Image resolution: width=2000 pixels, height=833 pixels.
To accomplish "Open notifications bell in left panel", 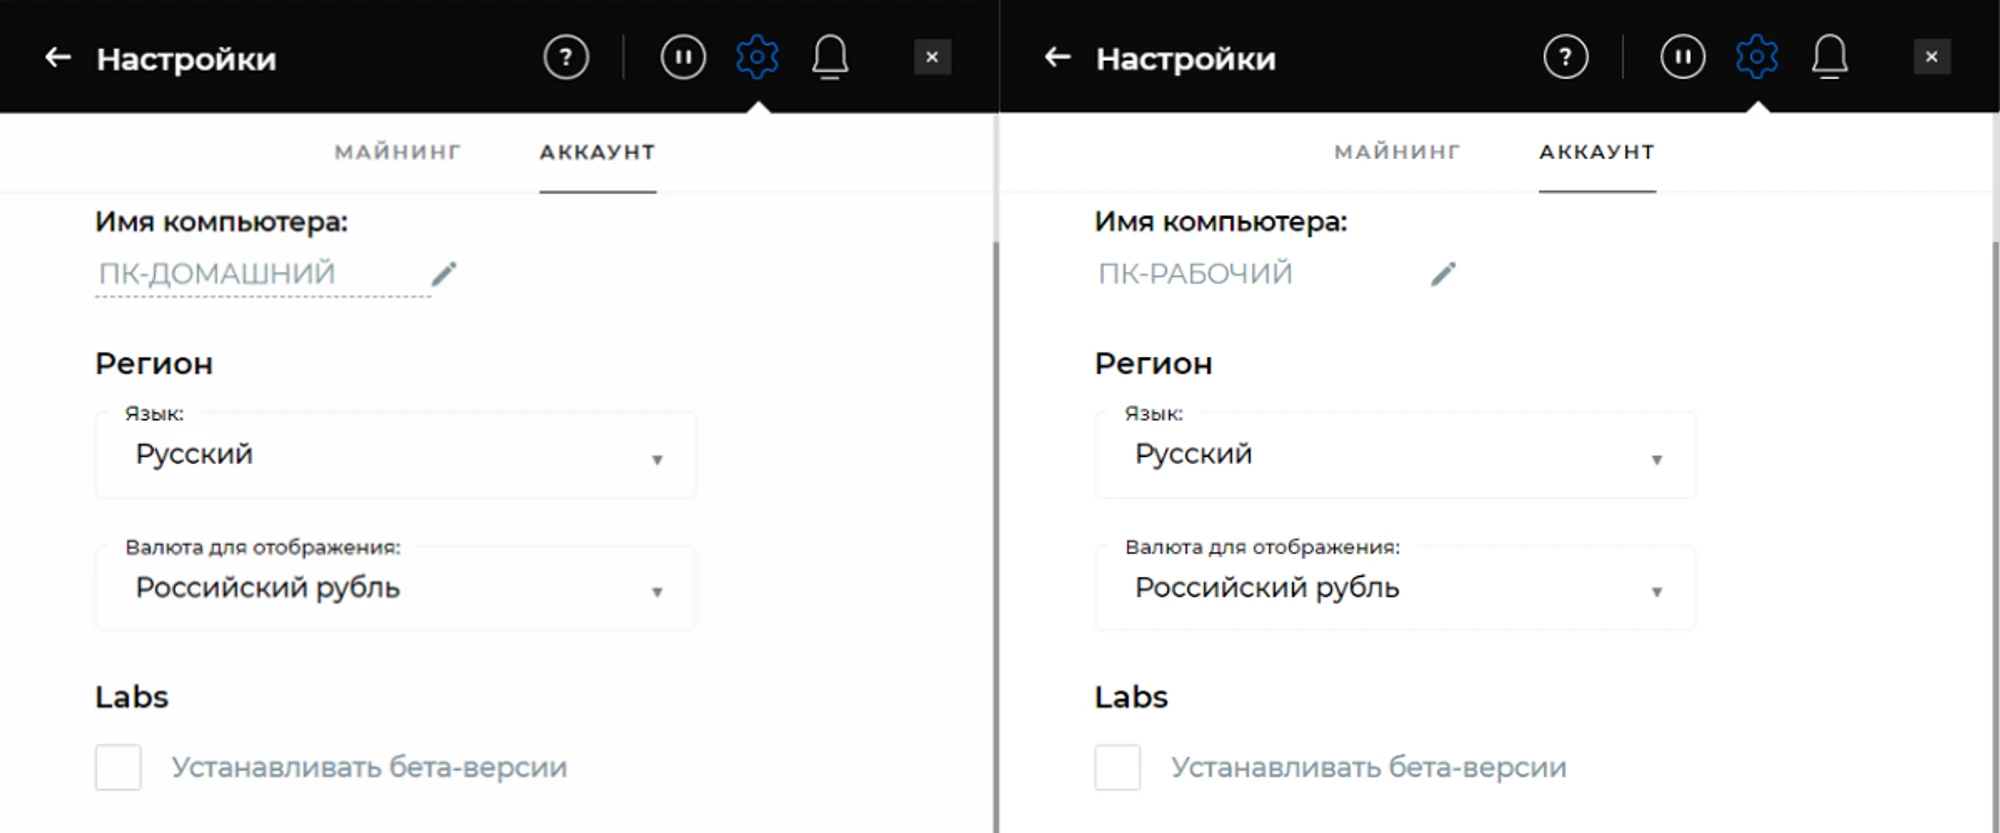I will tap(830, 57).
